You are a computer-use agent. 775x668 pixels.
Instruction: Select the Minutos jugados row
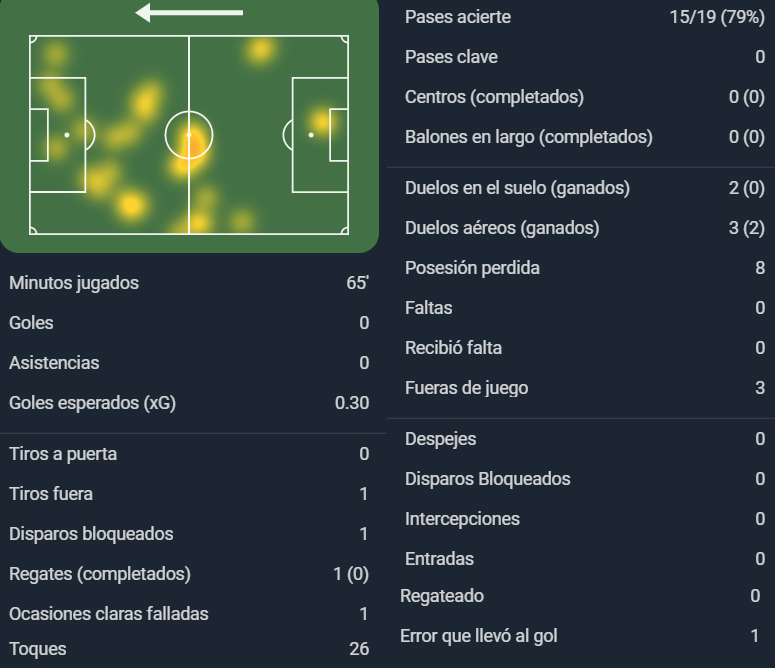[x=189, y=283]
